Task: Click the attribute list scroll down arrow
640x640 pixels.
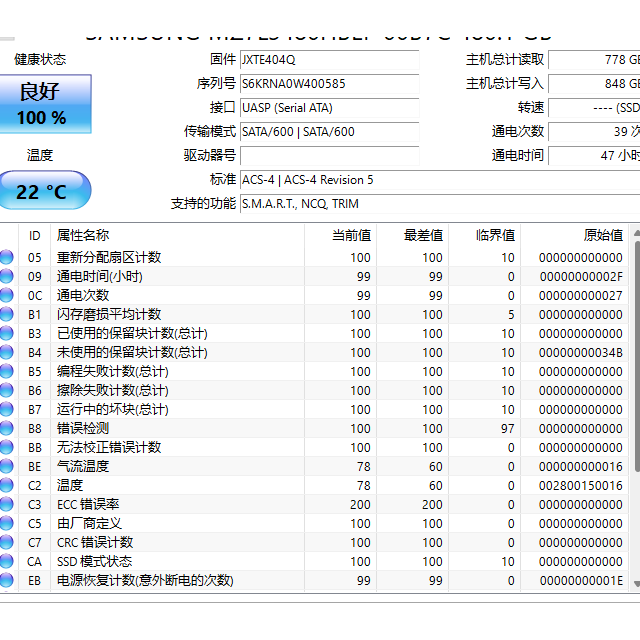Action: tap(636, 583)
